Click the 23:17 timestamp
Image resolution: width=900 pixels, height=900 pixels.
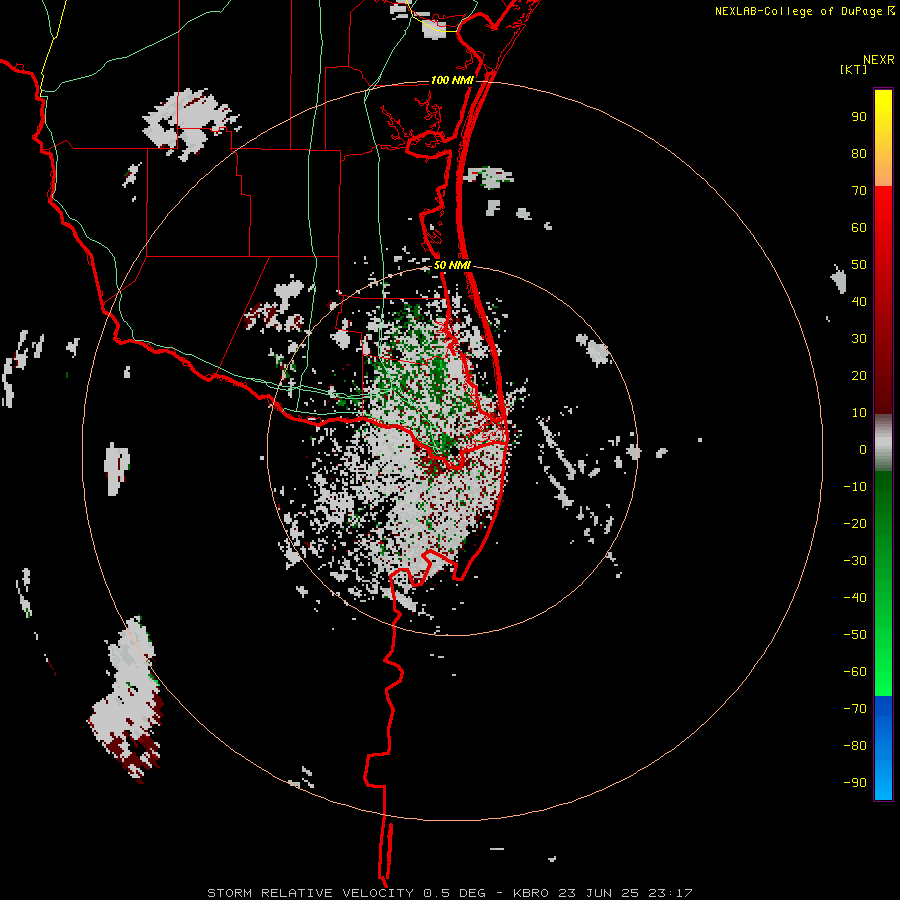pyautogui.click(x=670, y=893)
